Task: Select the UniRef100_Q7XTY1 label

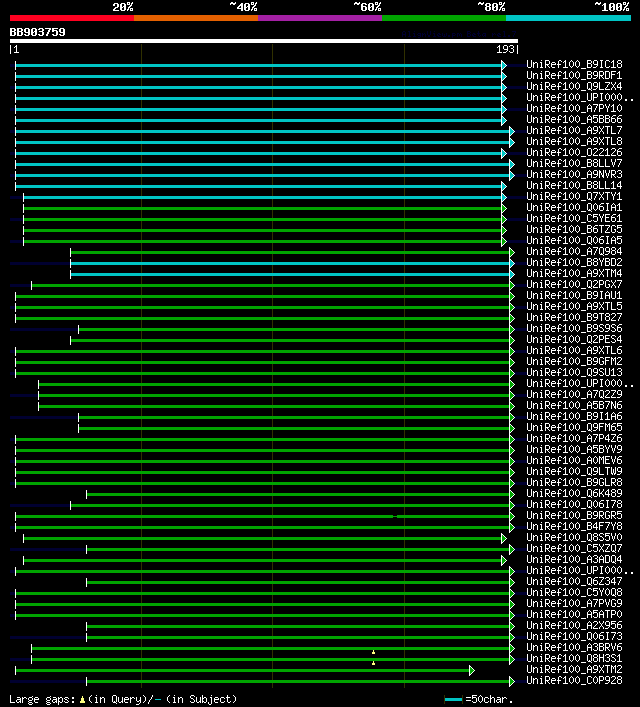Action: pos(574,197)
